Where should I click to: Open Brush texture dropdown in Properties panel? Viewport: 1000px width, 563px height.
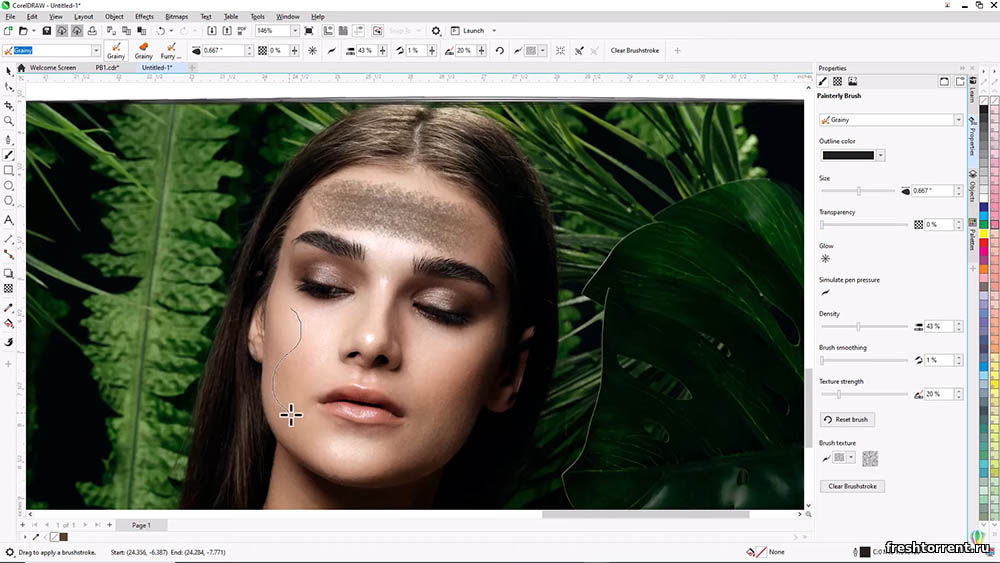click(851, 458)
